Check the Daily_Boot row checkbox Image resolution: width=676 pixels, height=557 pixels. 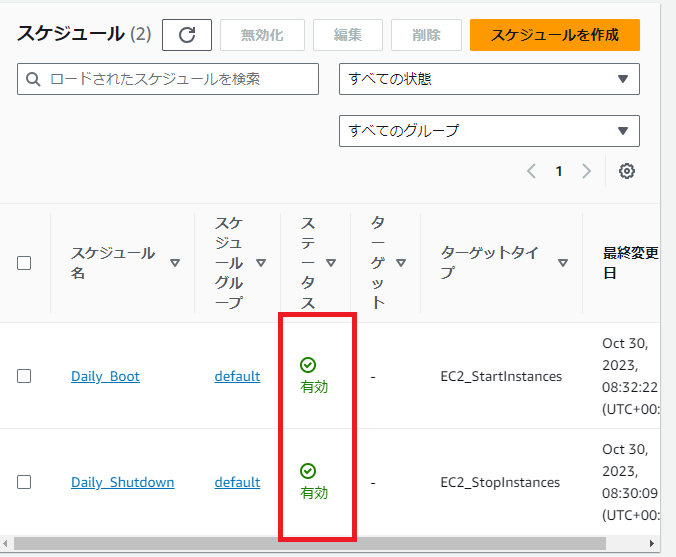click(x=24, y=376)
